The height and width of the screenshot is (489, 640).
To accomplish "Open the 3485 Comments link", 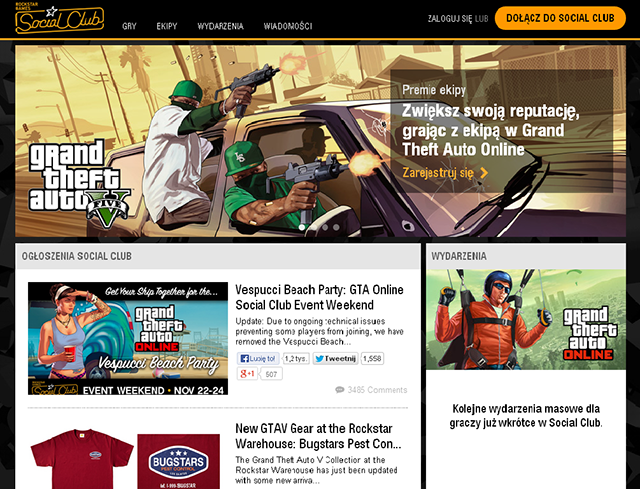I will coord(377,390).
